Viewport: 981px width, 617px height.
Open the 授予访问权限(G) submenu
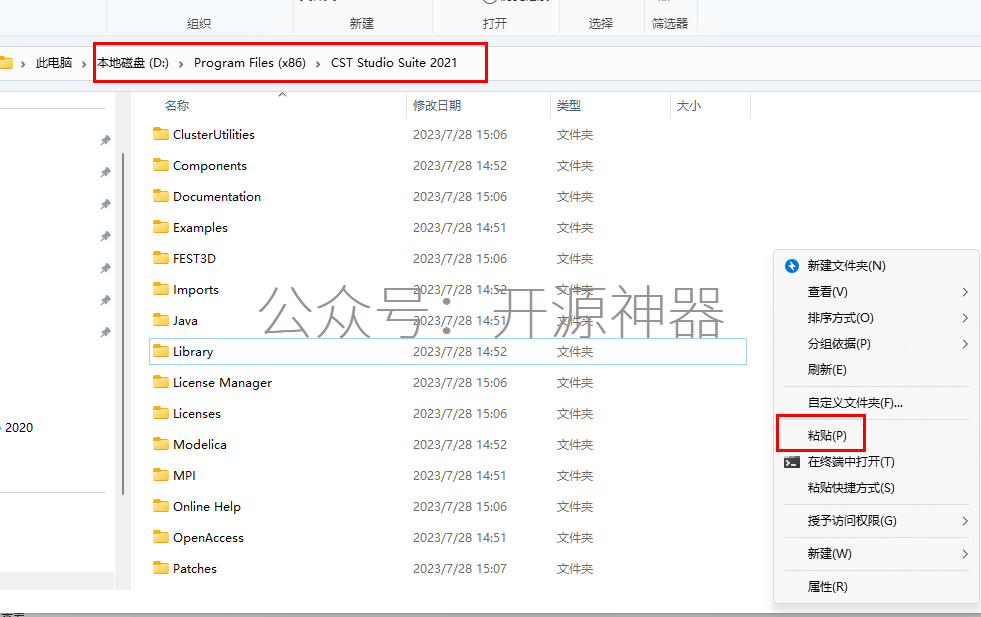[877, 521]
